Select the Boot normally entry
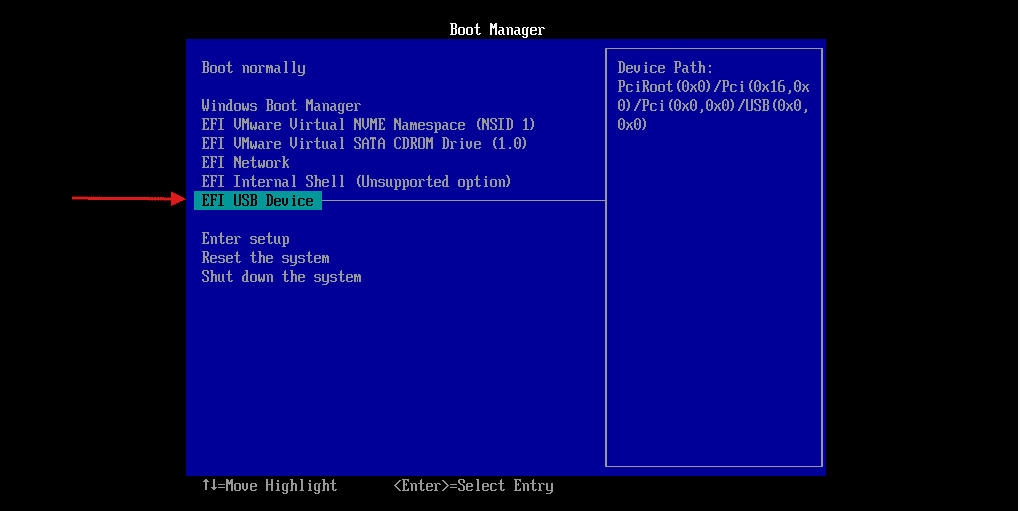This screenshot has height=511, width=1020. coord(253,68)
